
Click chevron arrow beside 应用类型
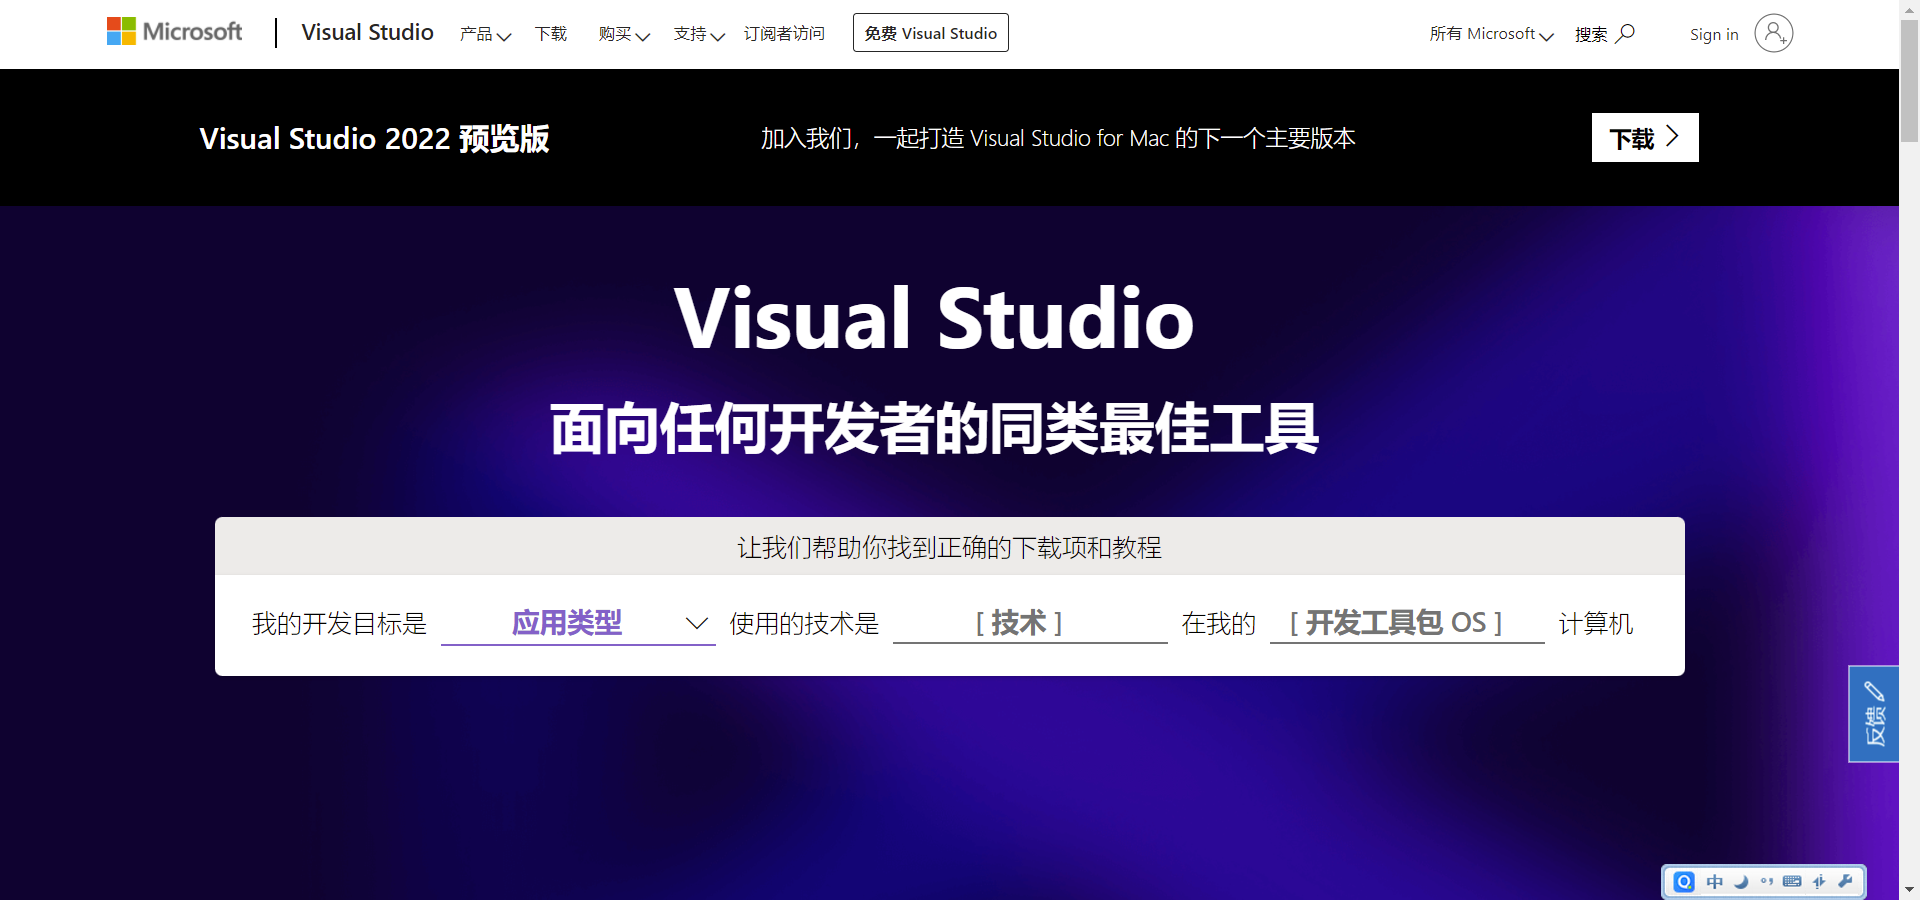[697, 624]
